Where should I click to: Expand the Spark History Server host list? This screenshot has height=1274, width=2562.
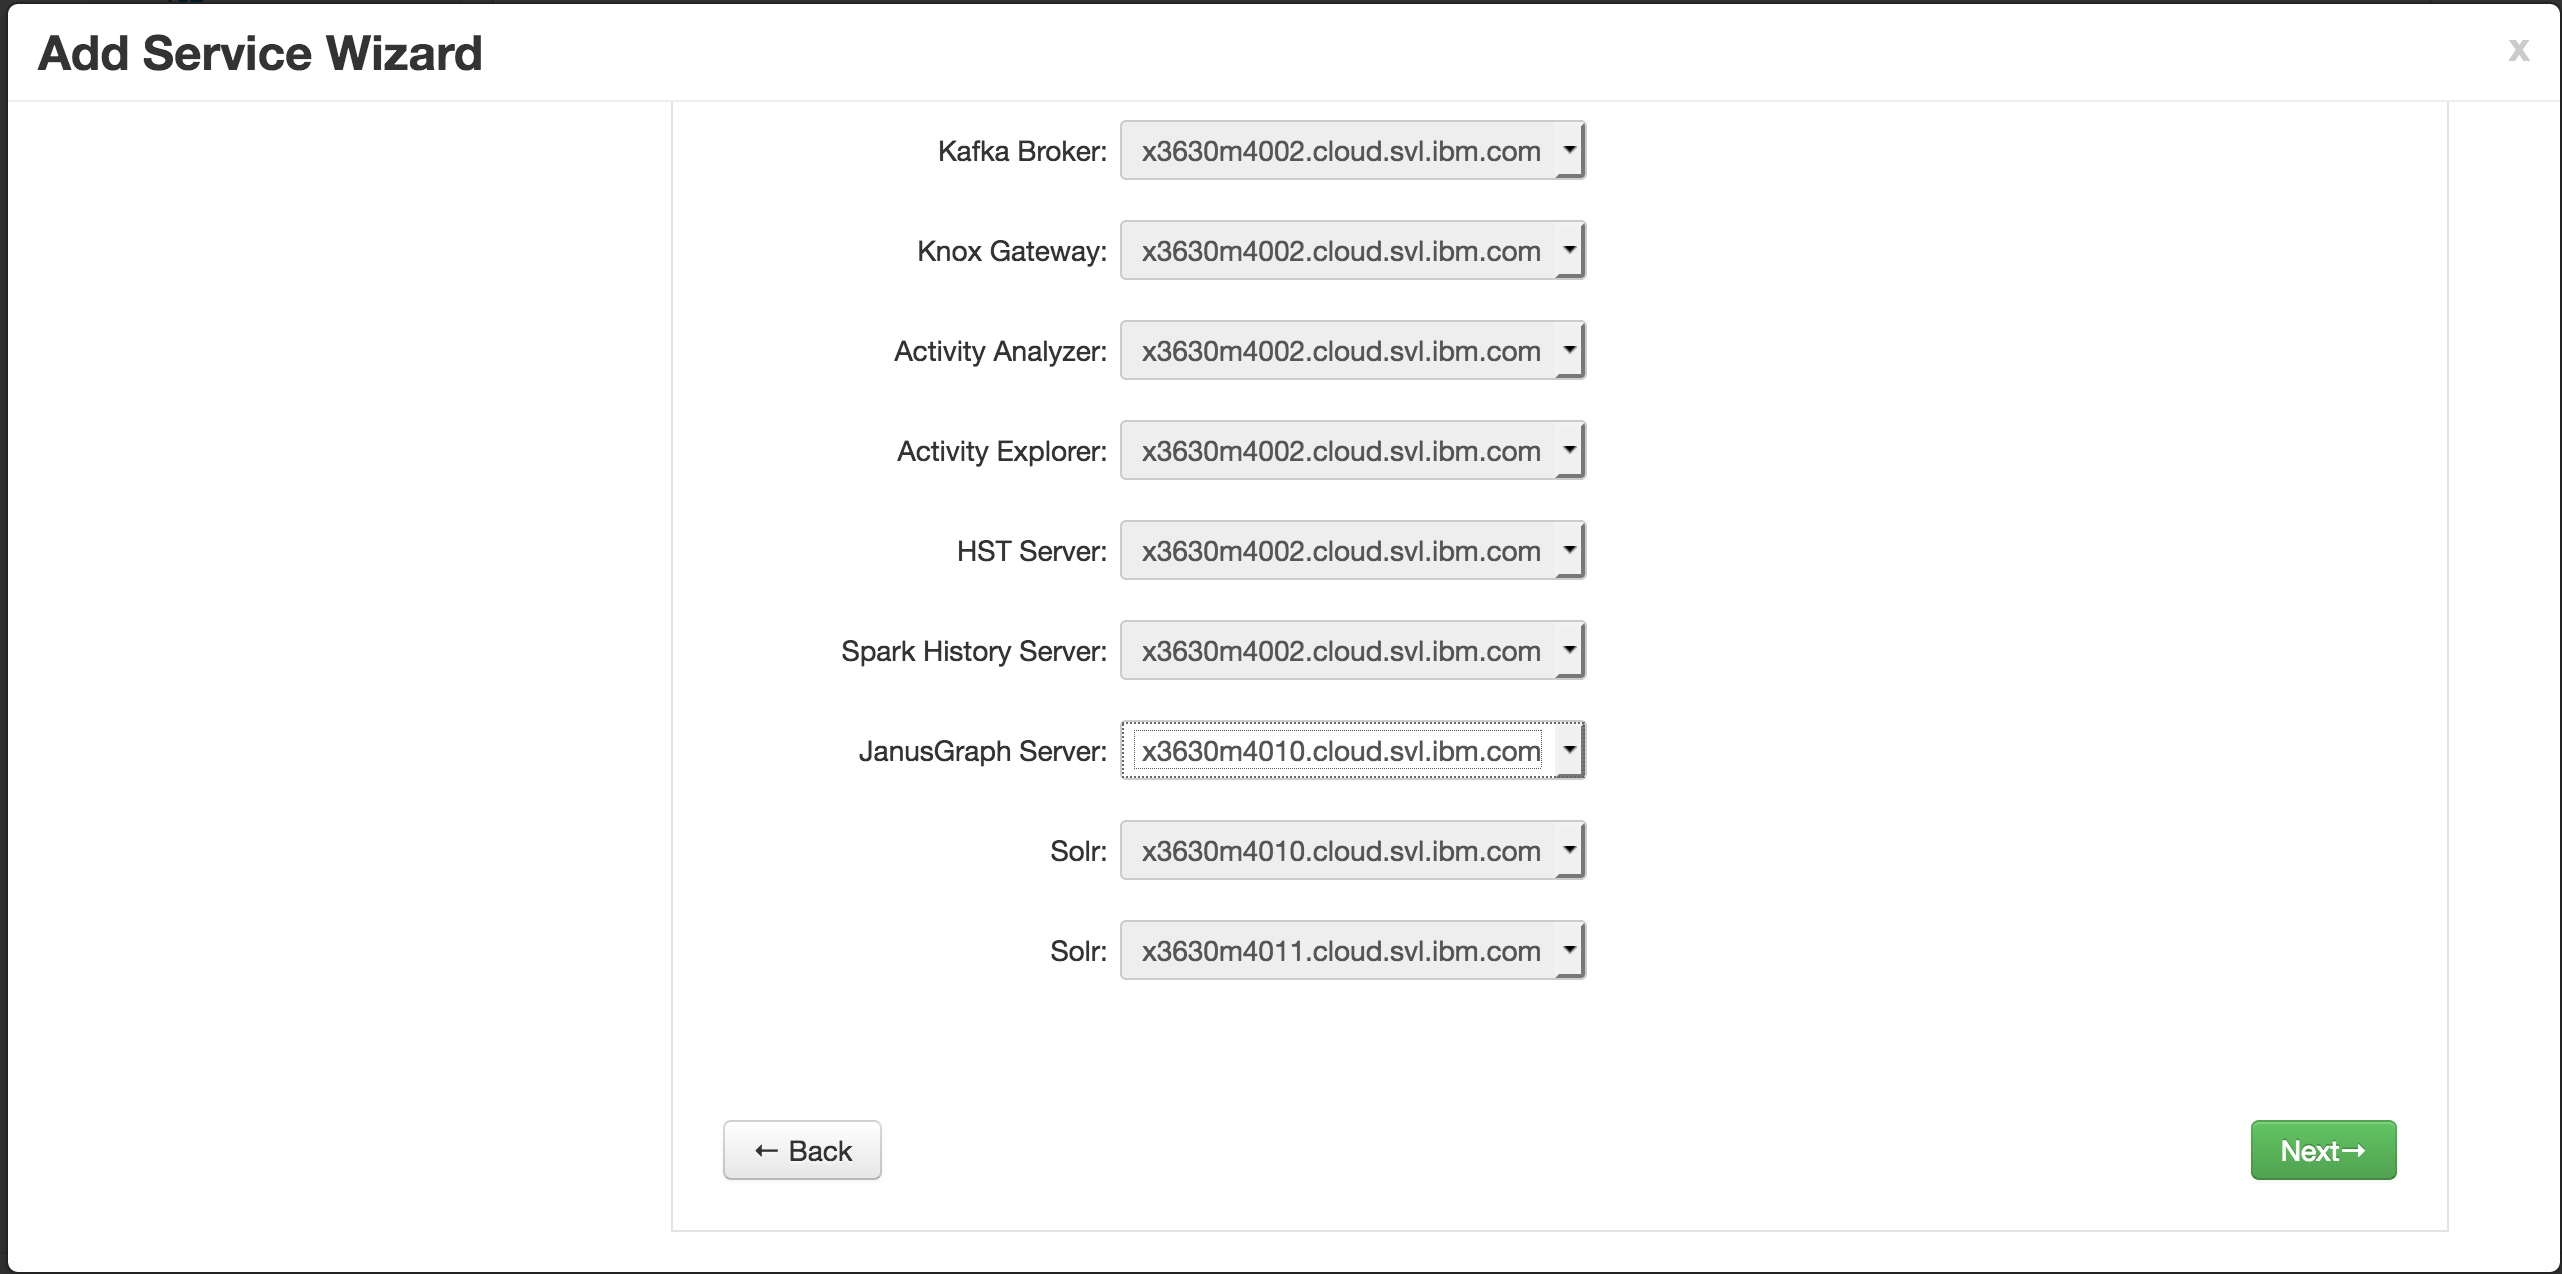(x=1352, y=650)
